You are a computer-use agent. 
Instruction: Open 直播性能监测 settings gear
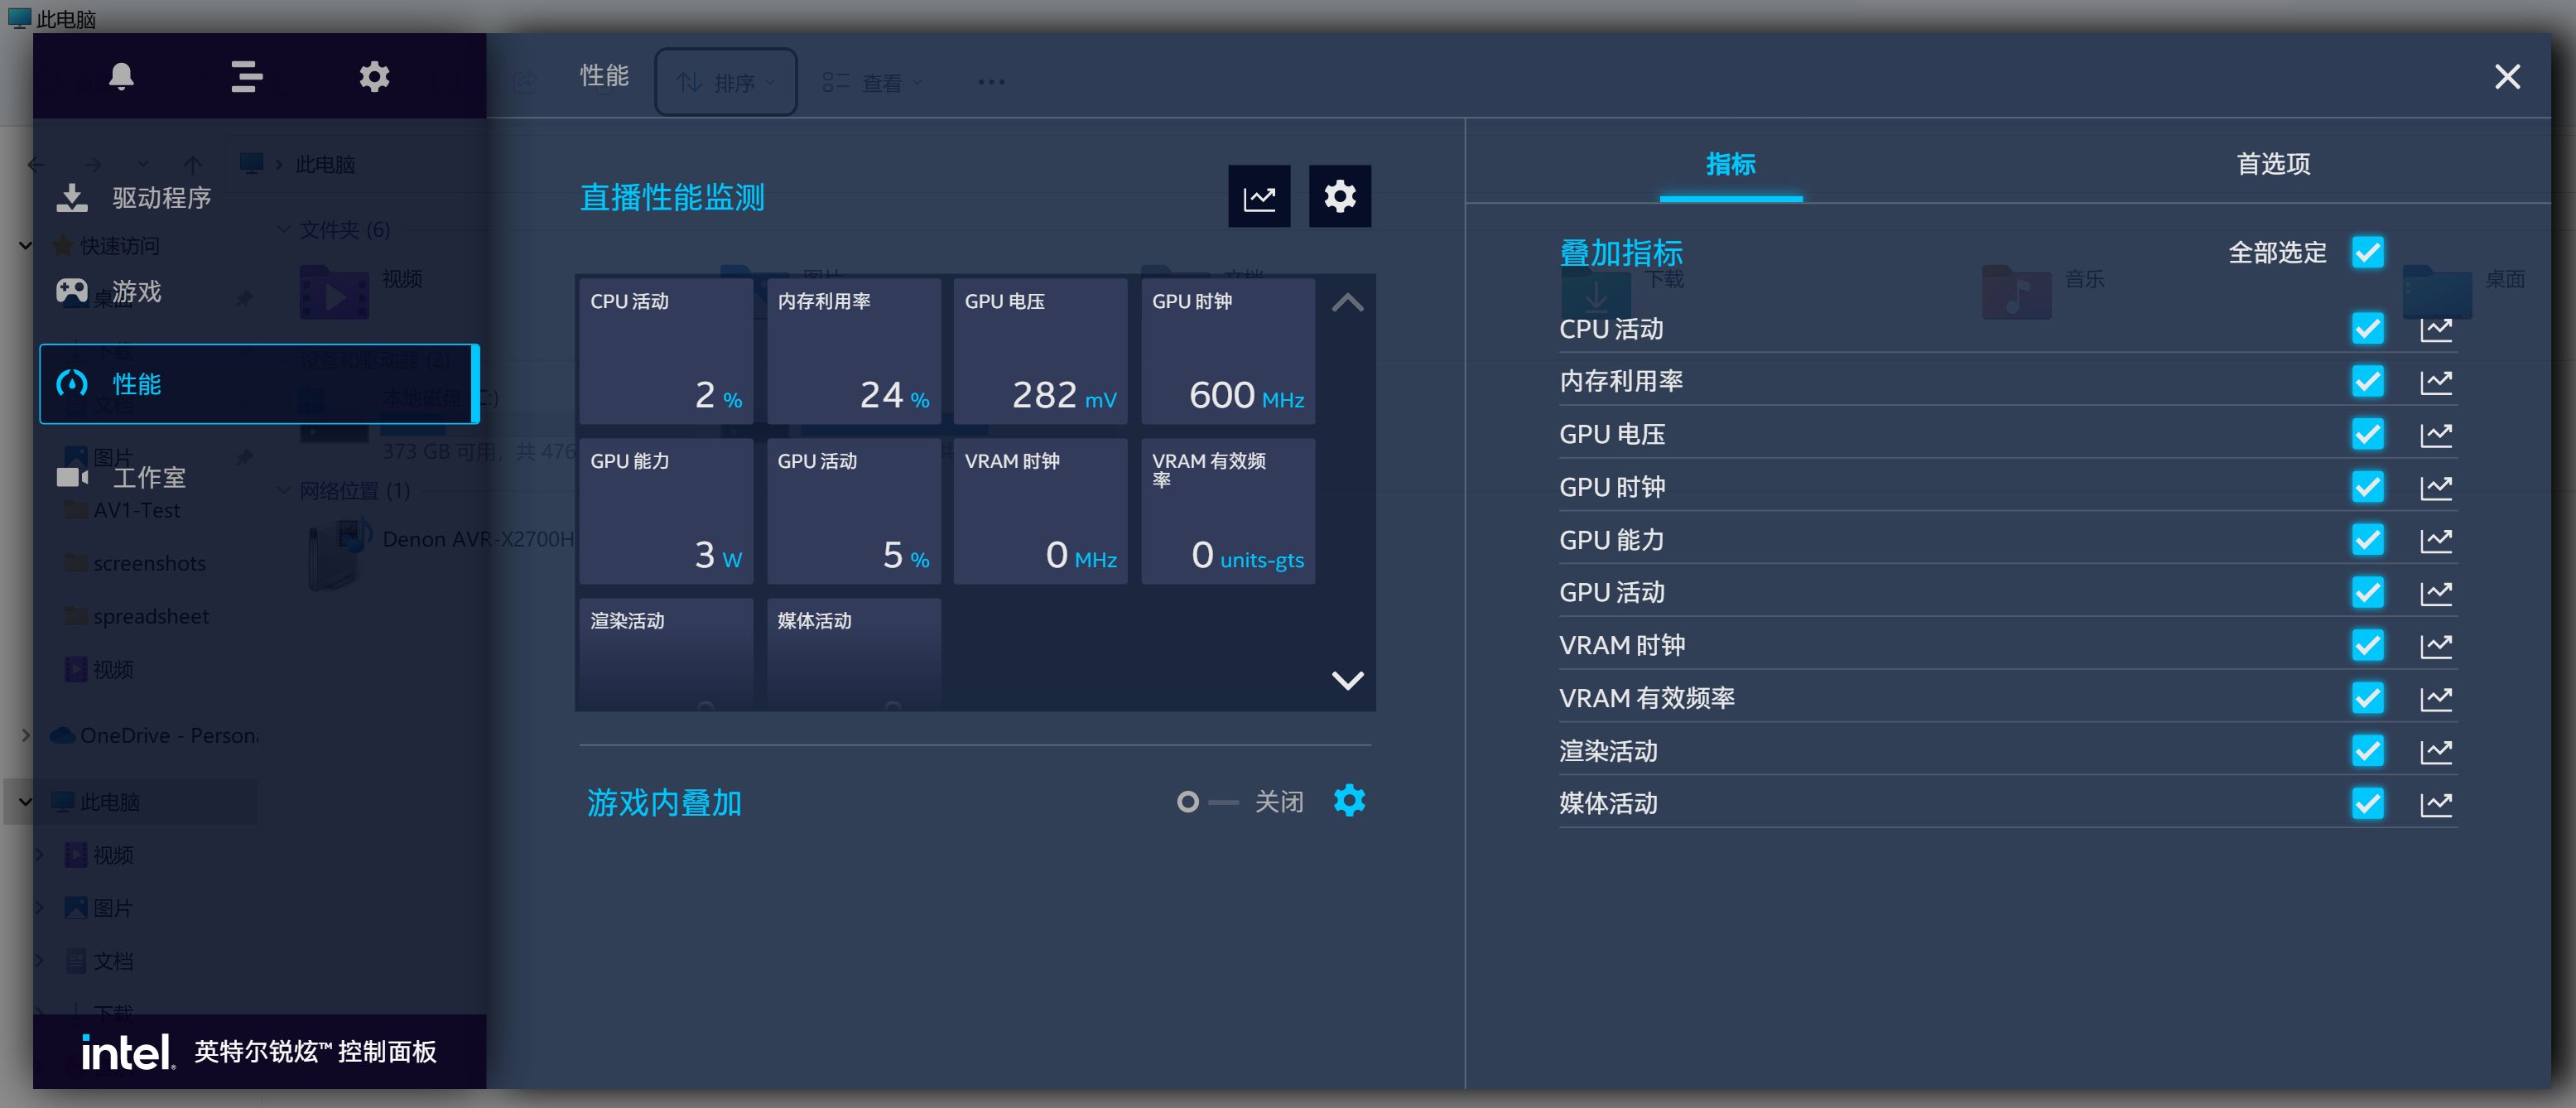coord(1339,197)
